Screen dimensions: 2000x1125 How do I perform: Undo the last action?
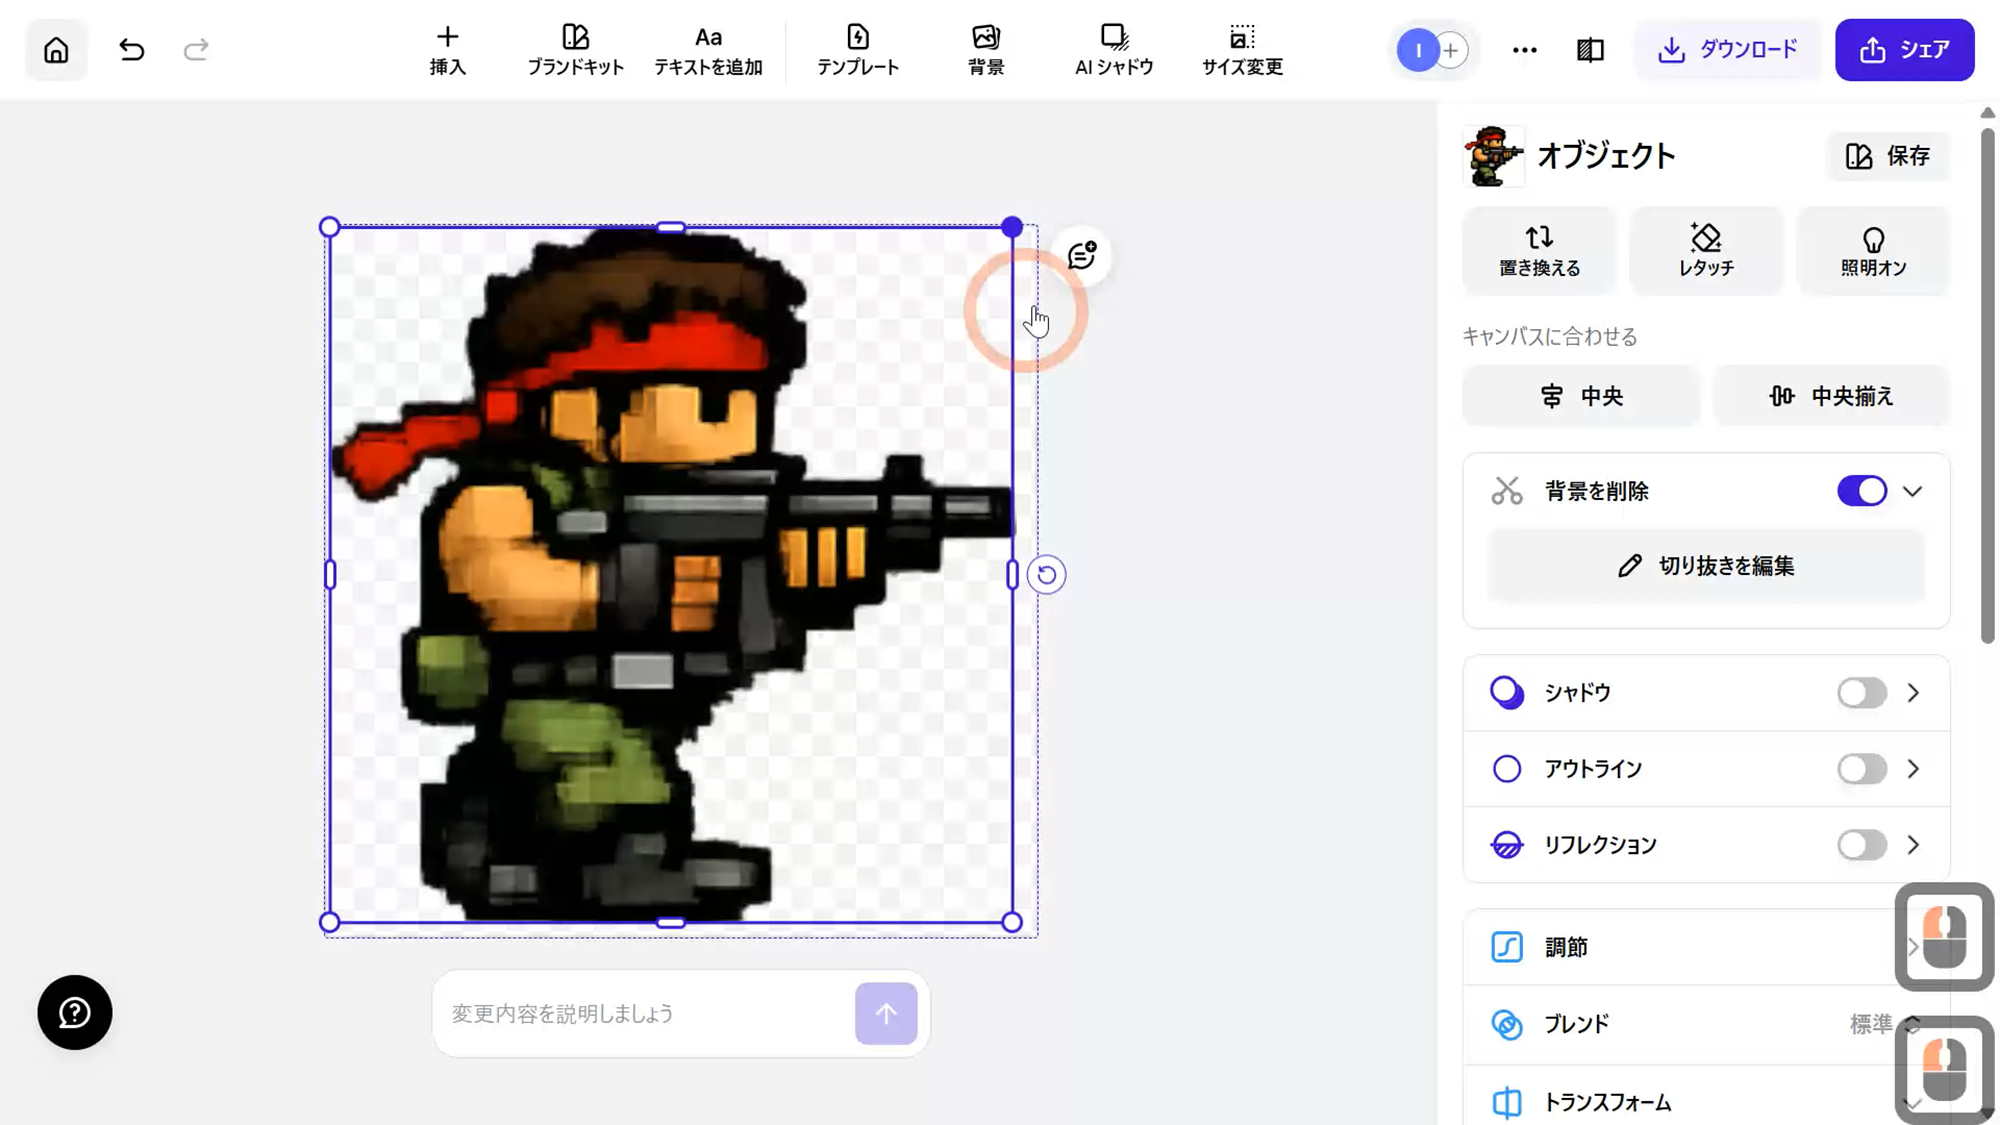(x=131, y=50)
